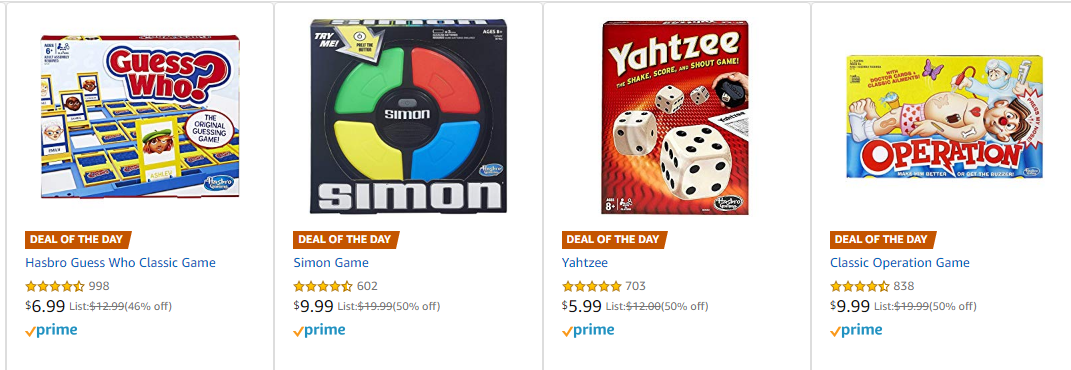Click the Prime badge under Guess Who
1071x370 pixels.
click(x=51, y=331)
